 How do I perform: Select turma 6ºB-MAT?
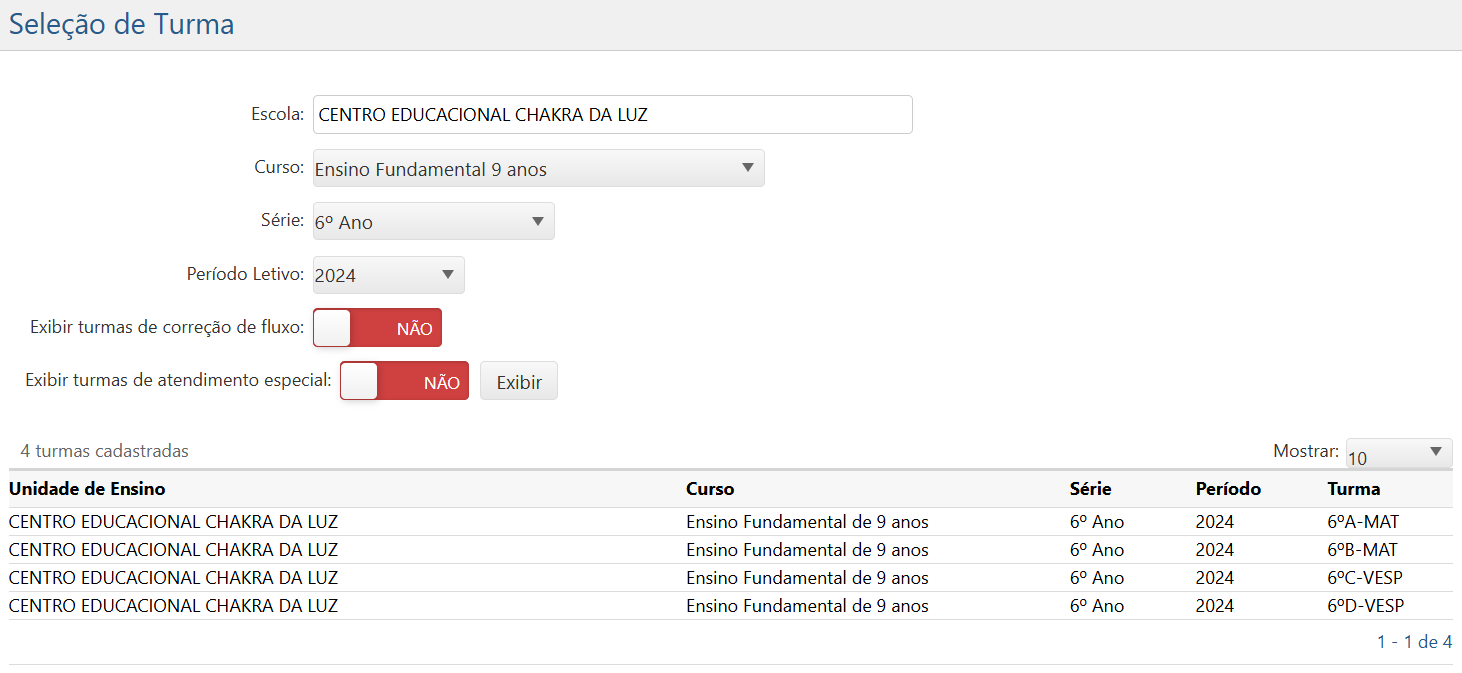1363,550
